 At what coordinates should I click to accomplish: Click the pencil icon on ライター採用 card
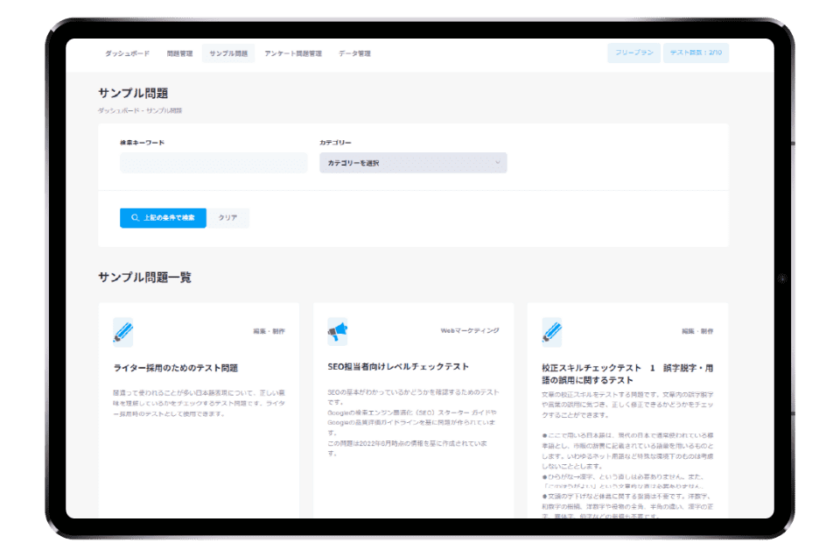pos(123,331)
